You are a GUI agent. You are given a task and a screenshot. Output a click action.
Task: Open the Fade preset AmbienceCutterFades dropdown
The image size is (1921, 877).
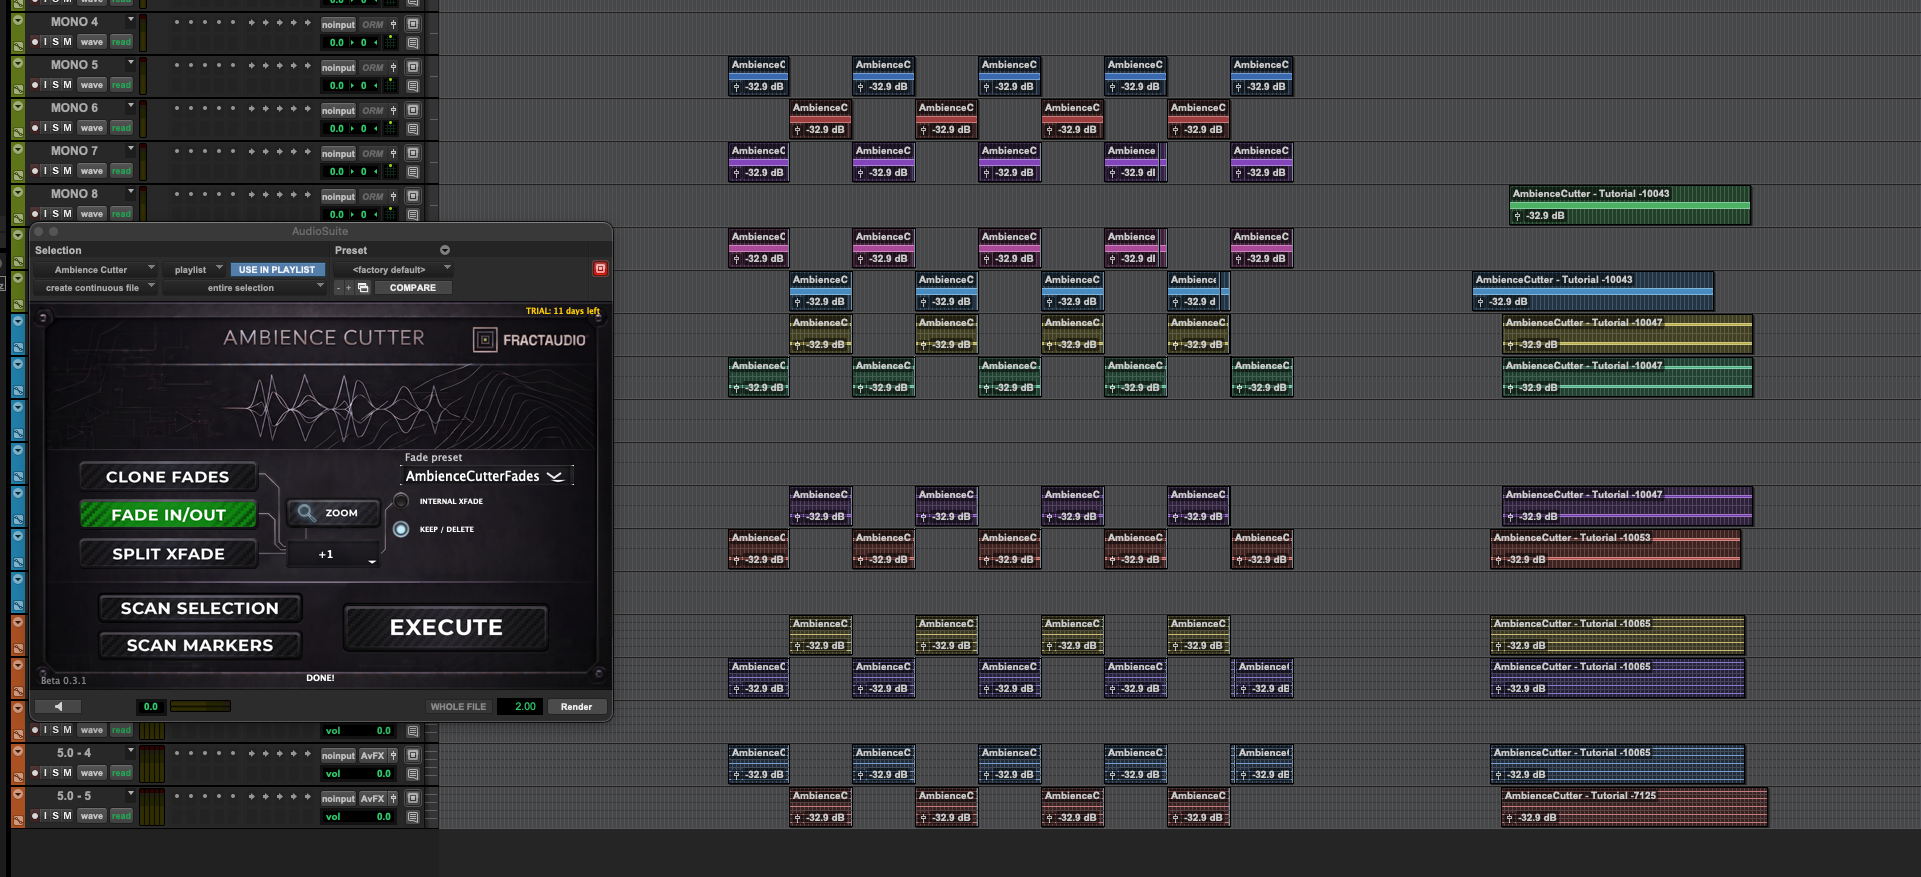point(487,477)
